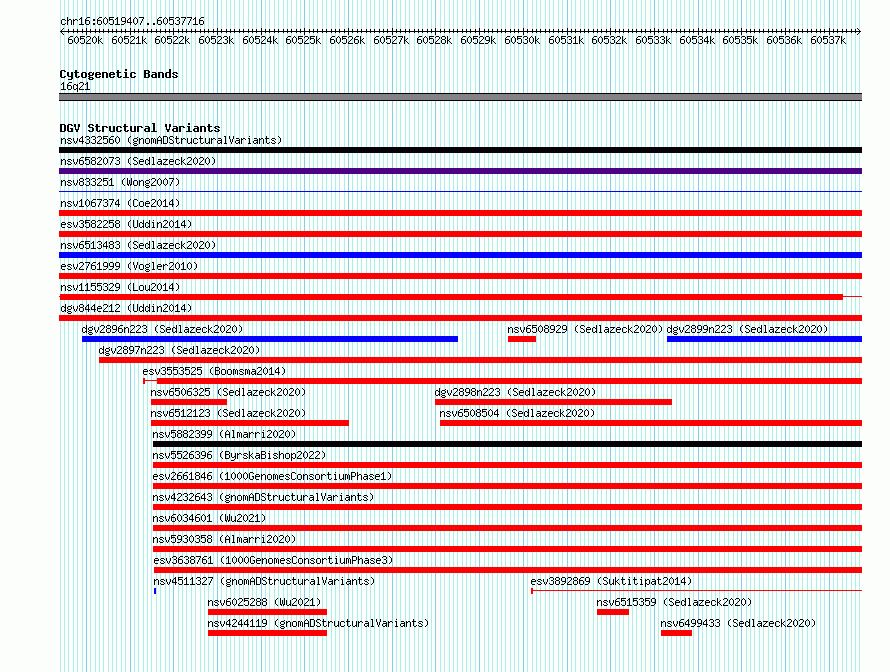This screenshot has height=672, width=890.
Task: Click esv3582258 (Uddin2014) variant label
Action: pos(126,224)
